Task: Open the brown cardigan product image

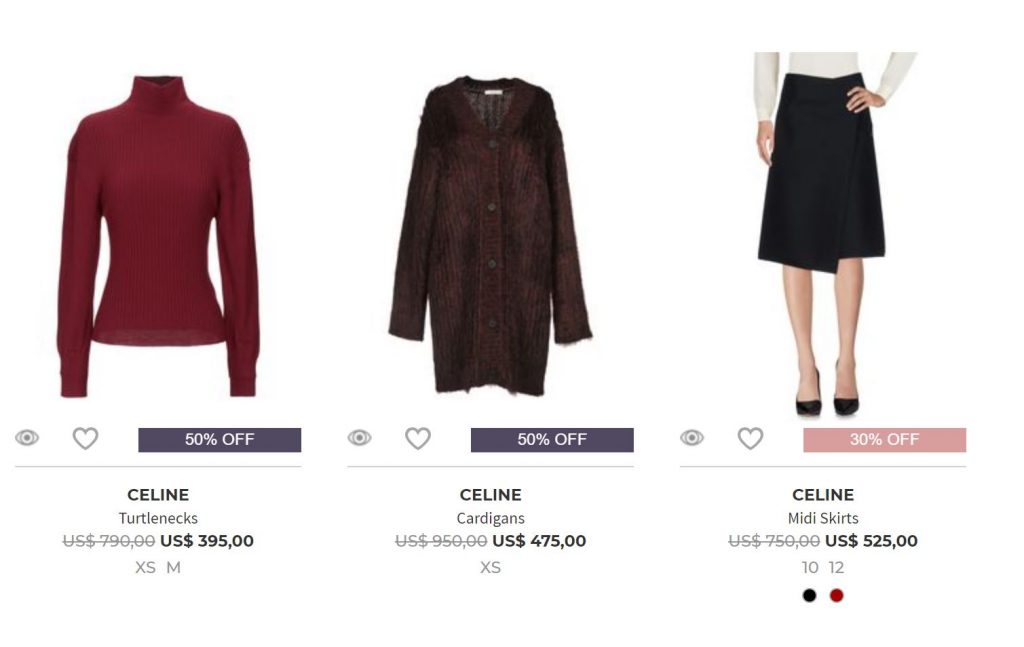Action: point(490,236)
